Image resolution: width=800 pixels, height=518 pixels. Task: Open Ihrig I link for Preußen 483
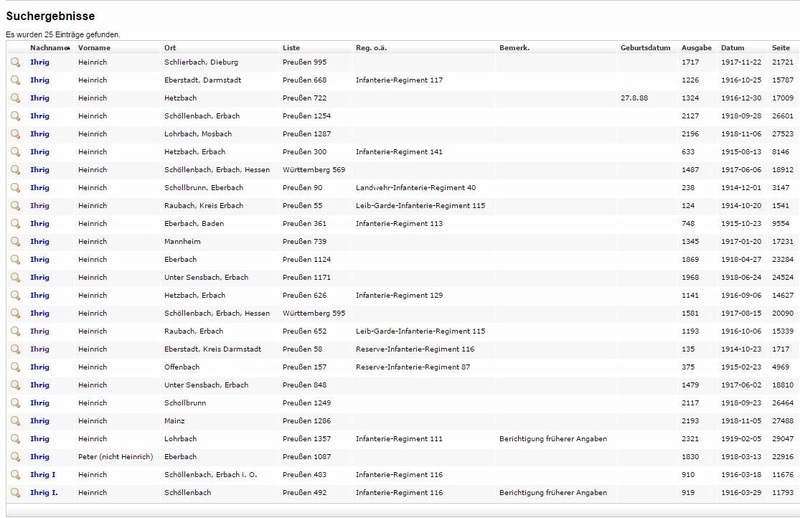click(x=42, y=475)
